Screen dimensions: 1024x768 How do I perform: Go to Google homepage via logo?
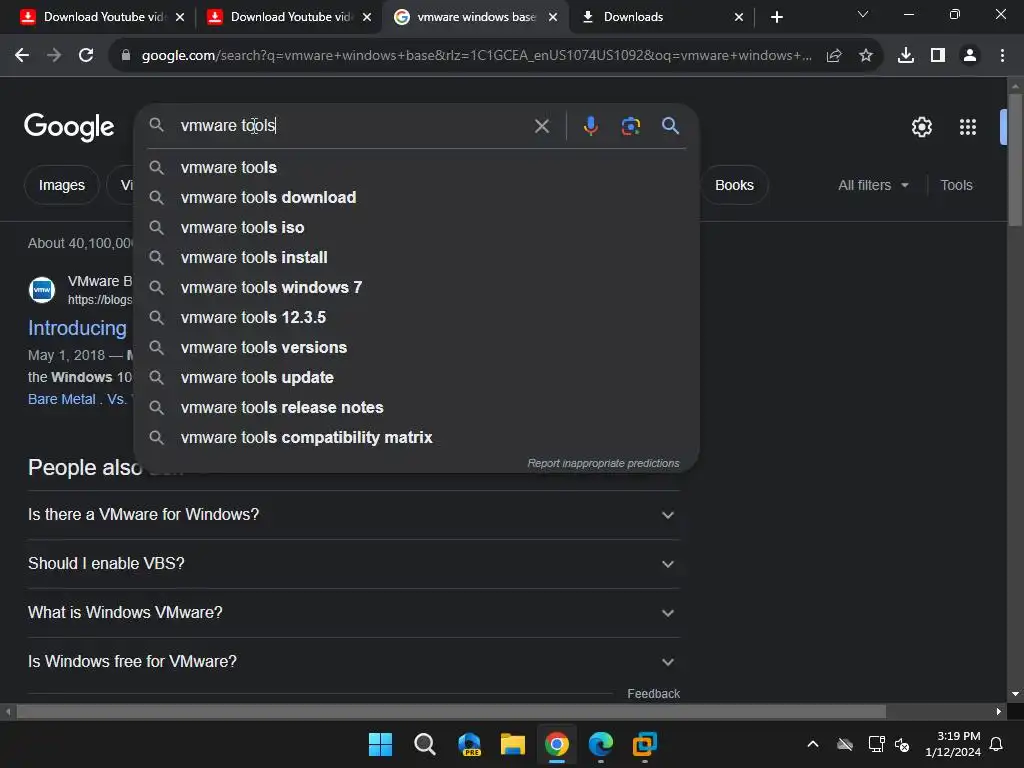coord(69,127)
